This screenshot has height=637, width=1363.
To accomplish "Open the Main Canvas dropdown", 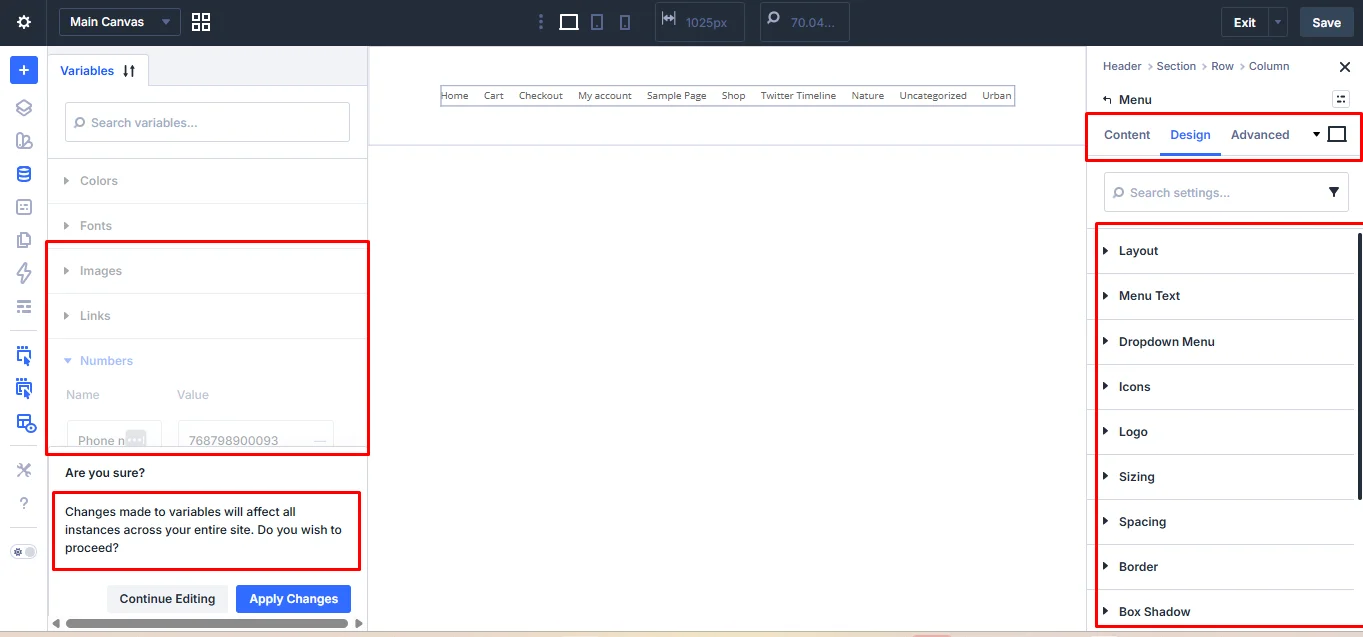I will click(120, 22).
